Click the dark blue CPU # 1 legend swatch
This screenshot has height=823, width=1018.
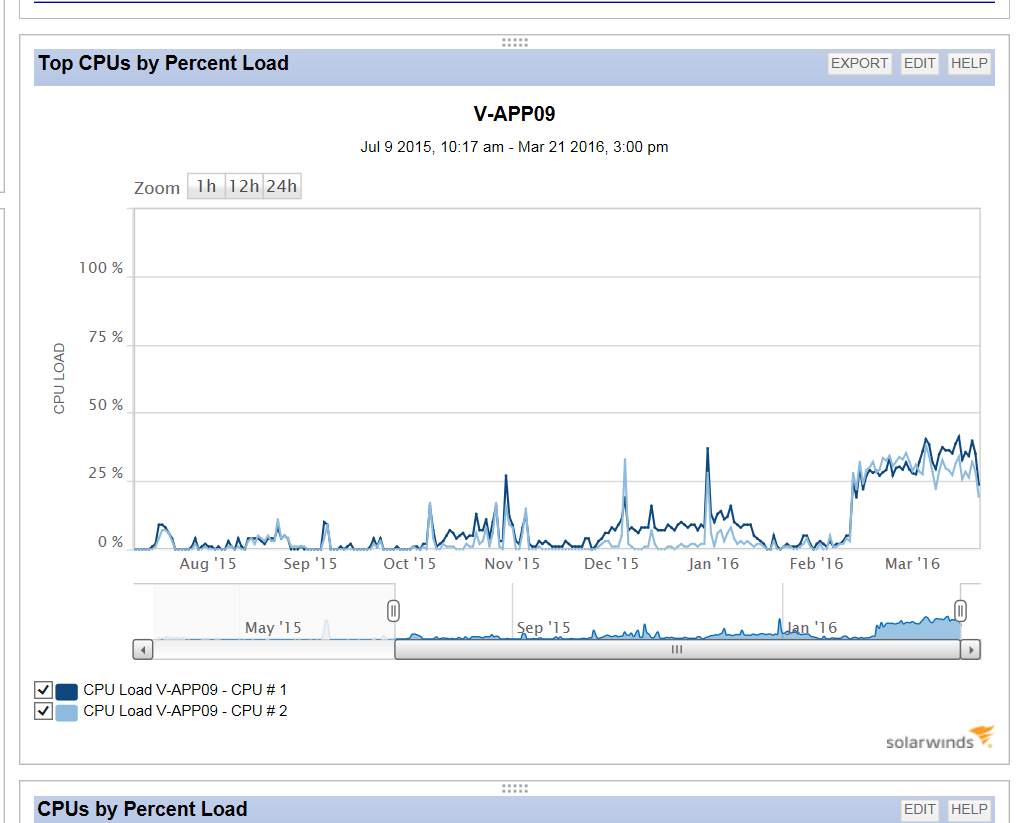pyautogui.click(x=67, y=691)
